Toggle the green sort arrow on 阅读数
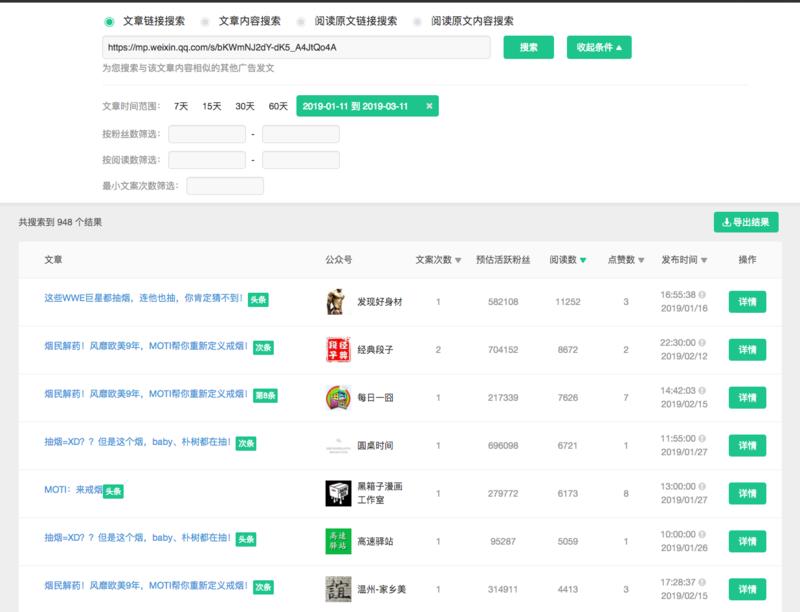The width and height of the screenshot is (800, 612). (584, 258)
